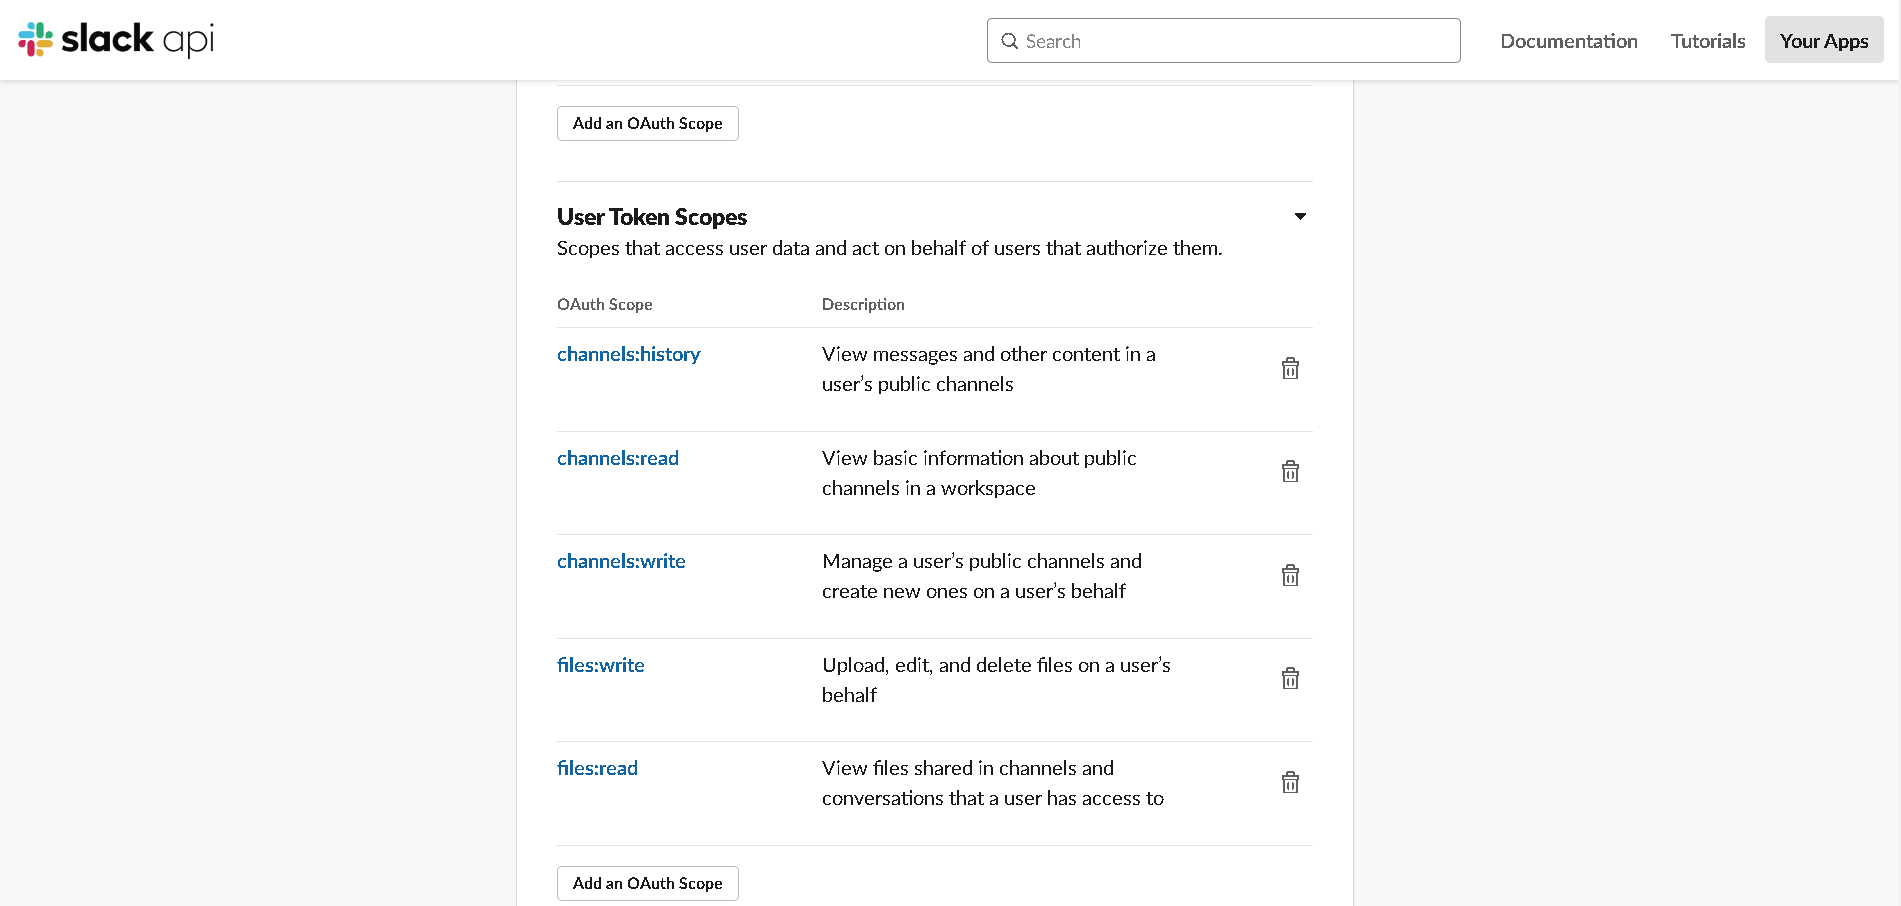Remove channels:read scope via trash icon

(1290, 472)
